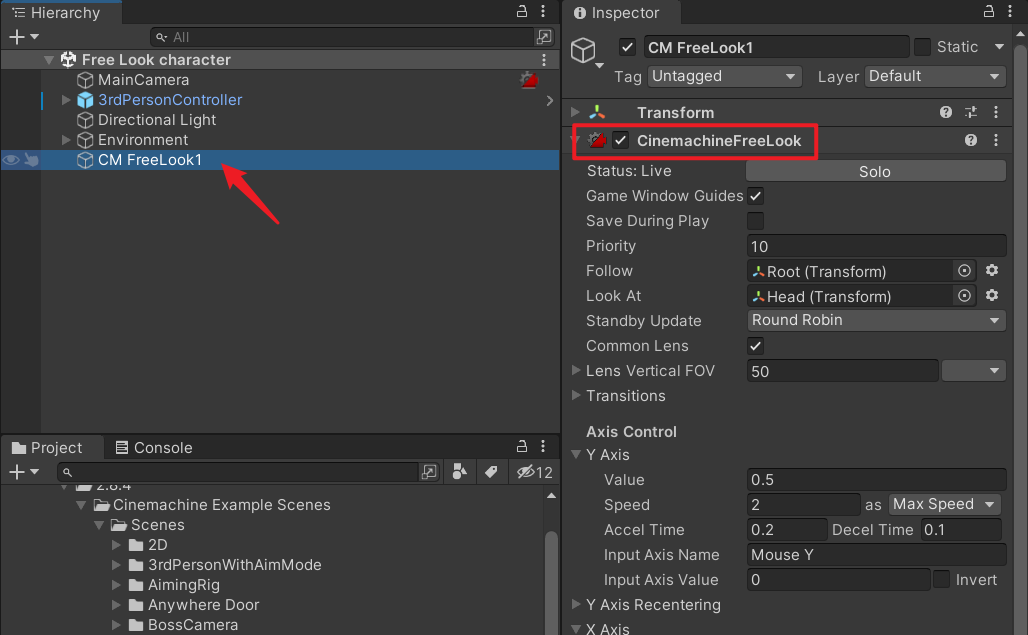Open Transform component context menu
Viewport: 1028px width, 635px height.
[996, 112]
